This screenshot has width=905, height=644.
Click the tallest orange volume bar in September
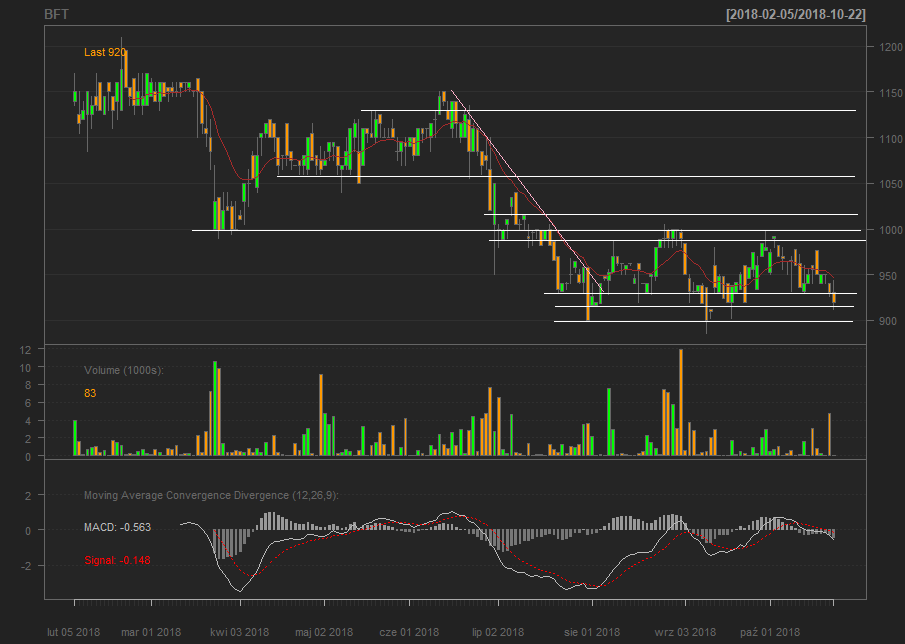[681, 402]
